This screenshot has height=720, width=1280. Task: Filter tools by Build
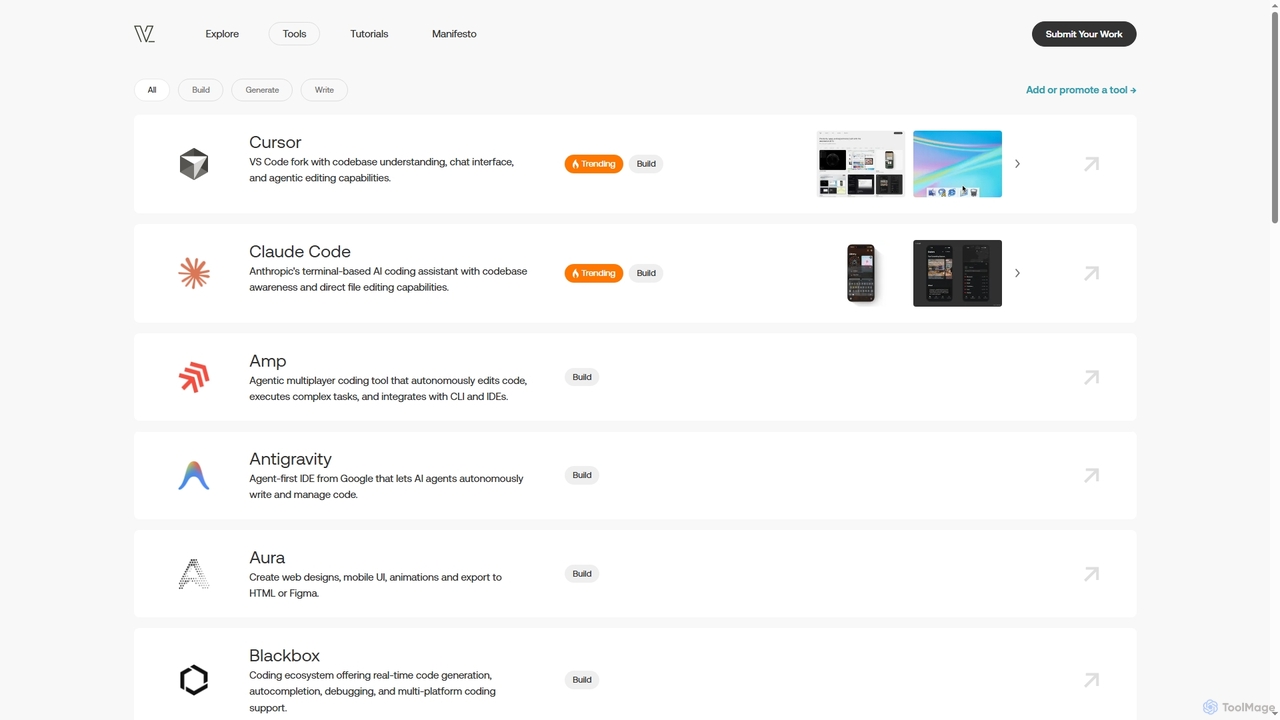click(201, 90)
